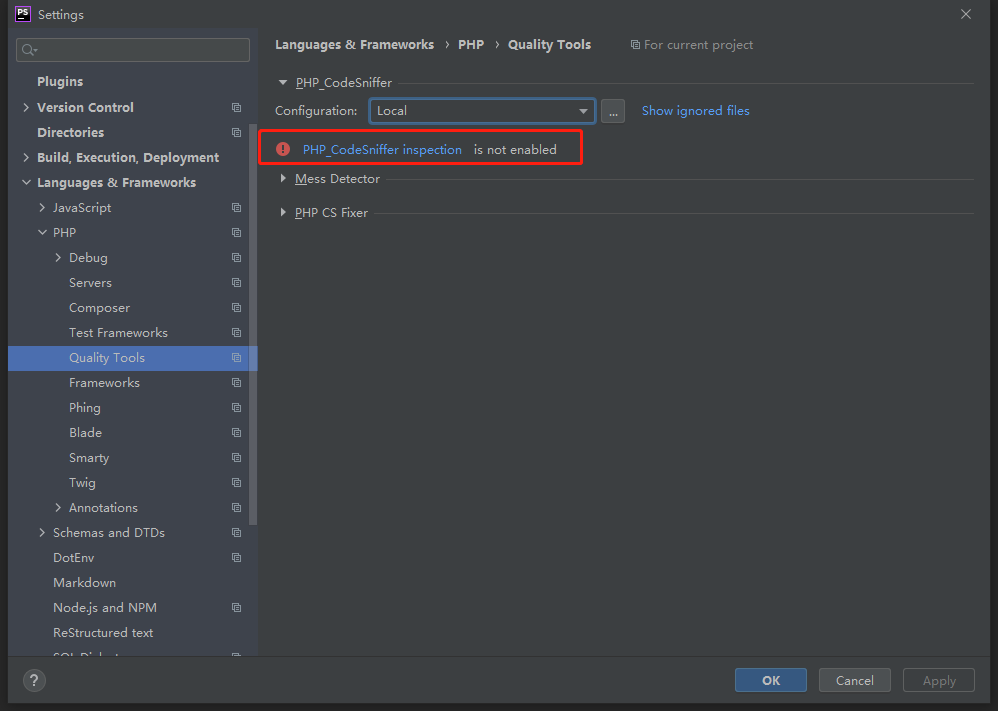Click Languages & Frameworks in the breadcrumb
Screen dimensions: 998x711
(x=355, y=45)
